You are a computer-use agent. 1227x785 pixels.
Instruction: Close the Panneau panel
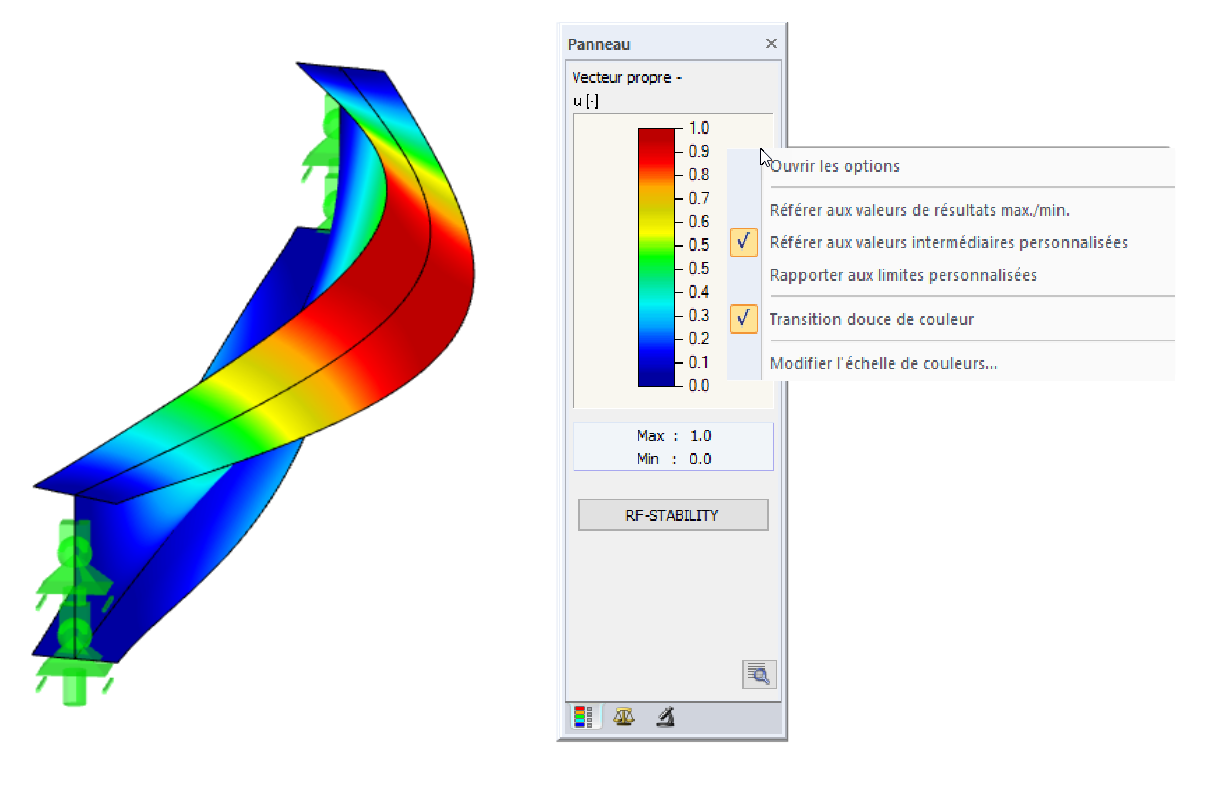(771, 44)
